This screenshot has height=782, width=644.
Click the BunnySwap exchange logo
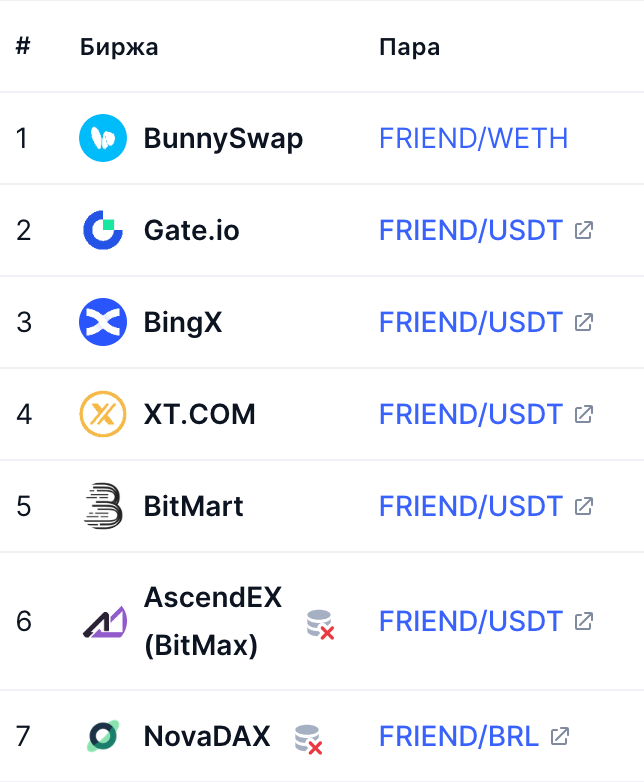pos(103,138)
